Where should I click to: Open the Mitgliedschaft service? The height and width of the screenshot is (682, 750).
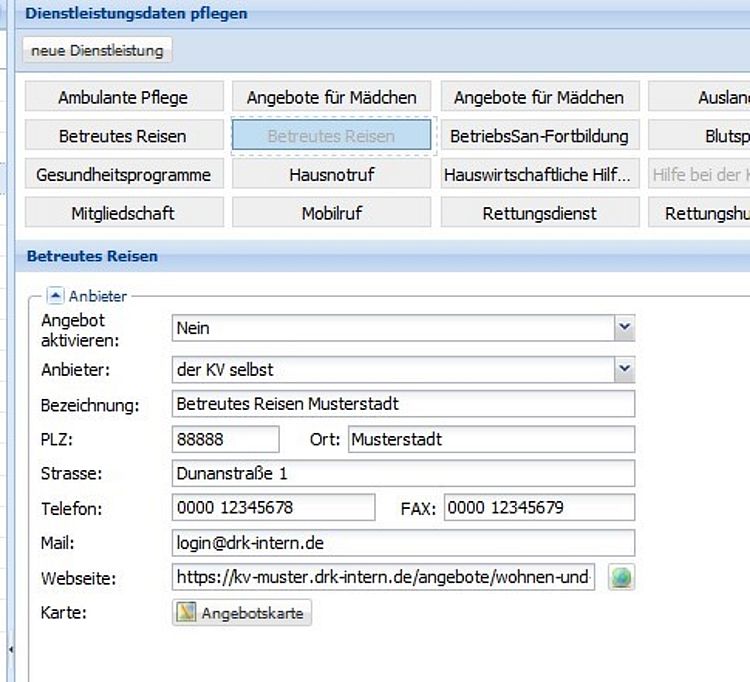point(123,212)
